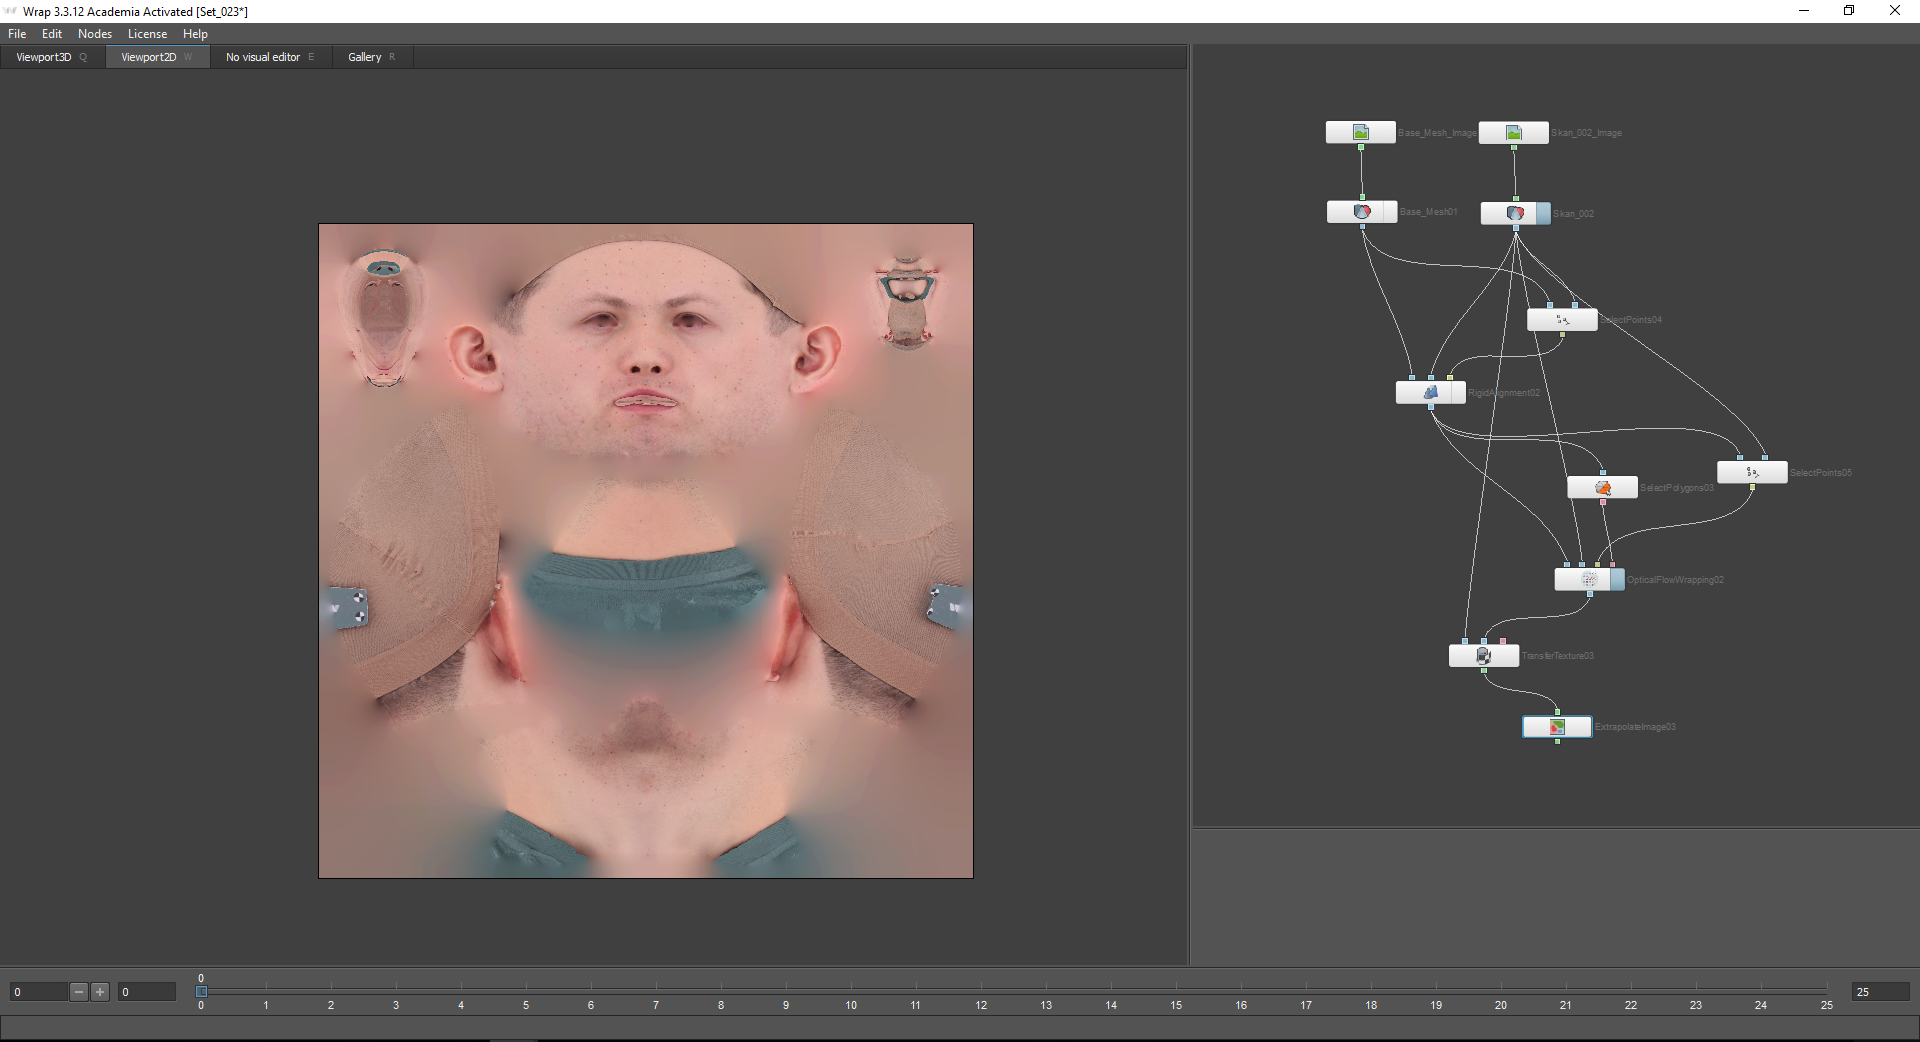Click the ExtrapolateImage03 node label
The height and width of the screenshot is (1042, 1920).
point(1635,727)
